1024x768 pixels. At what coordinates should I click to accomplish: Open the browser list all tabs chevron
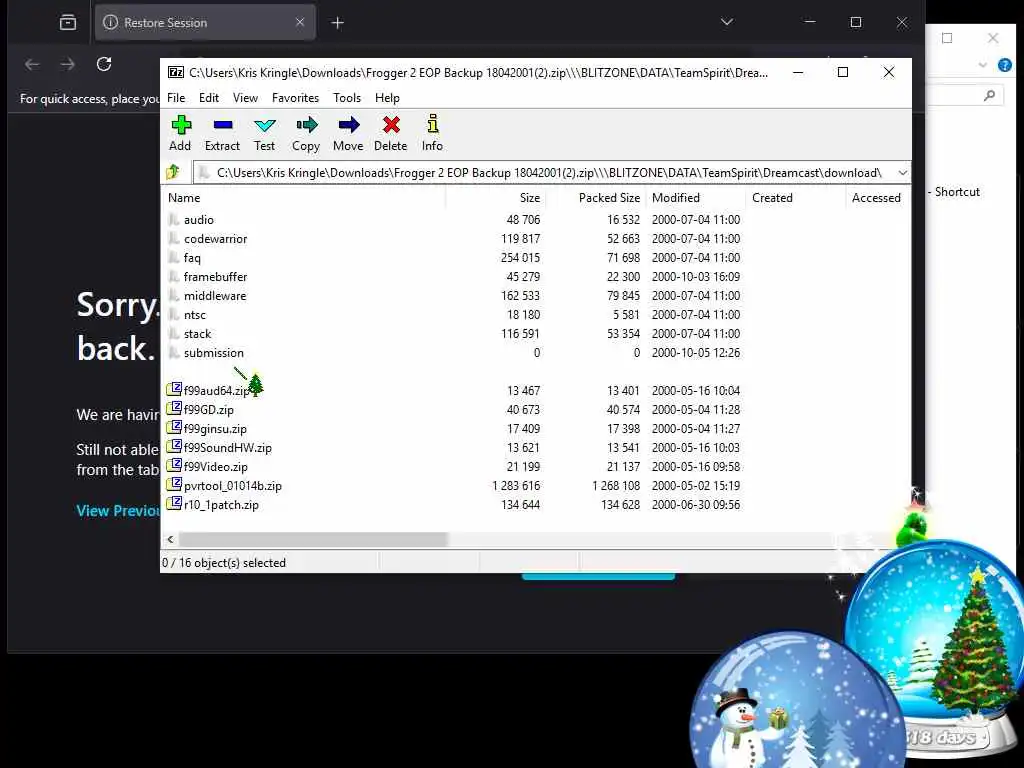tap(727, 22)
